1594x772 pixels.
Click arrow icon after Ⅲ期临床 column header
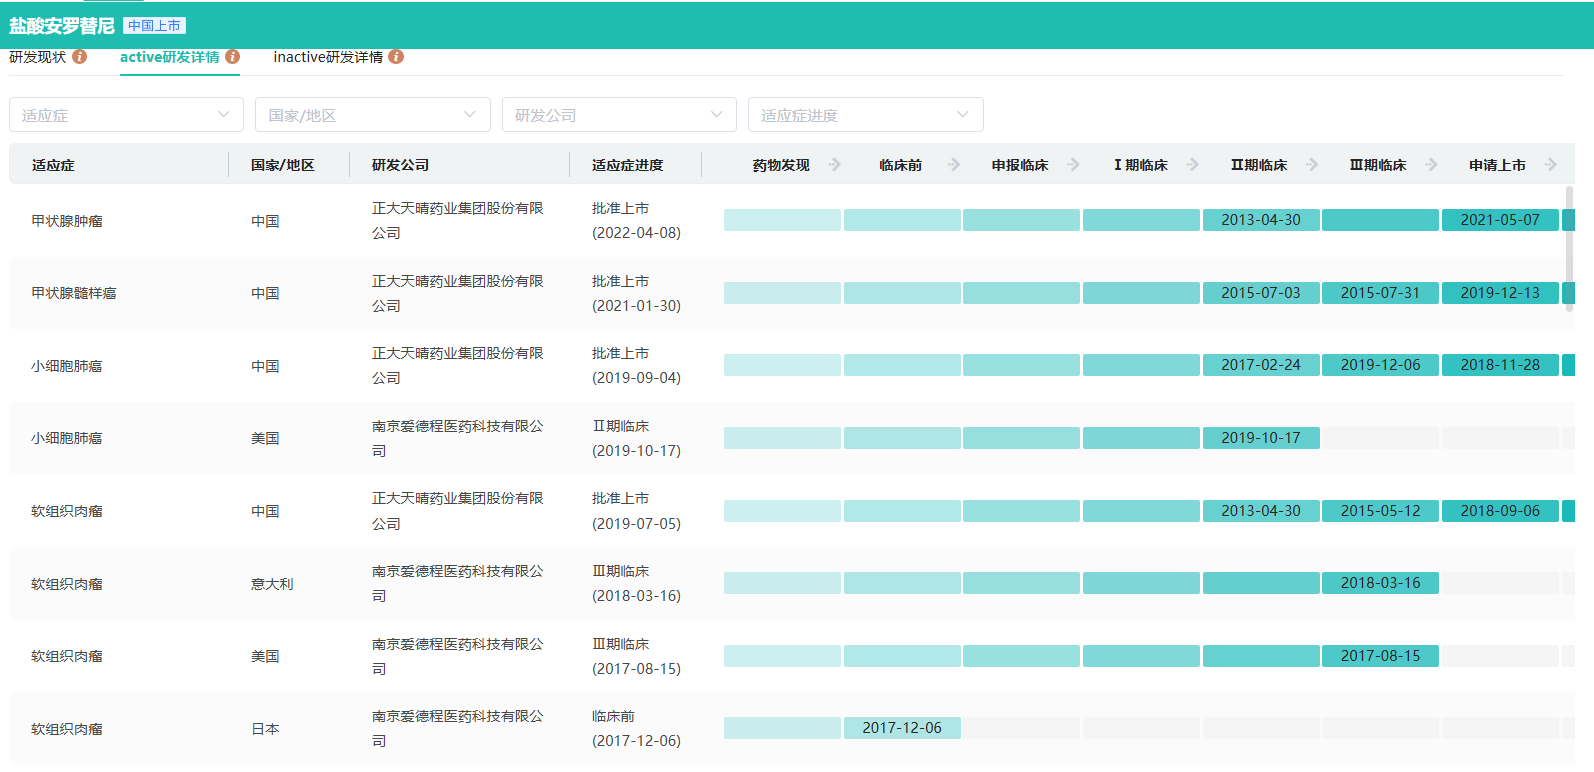[x=1432, y=165]
